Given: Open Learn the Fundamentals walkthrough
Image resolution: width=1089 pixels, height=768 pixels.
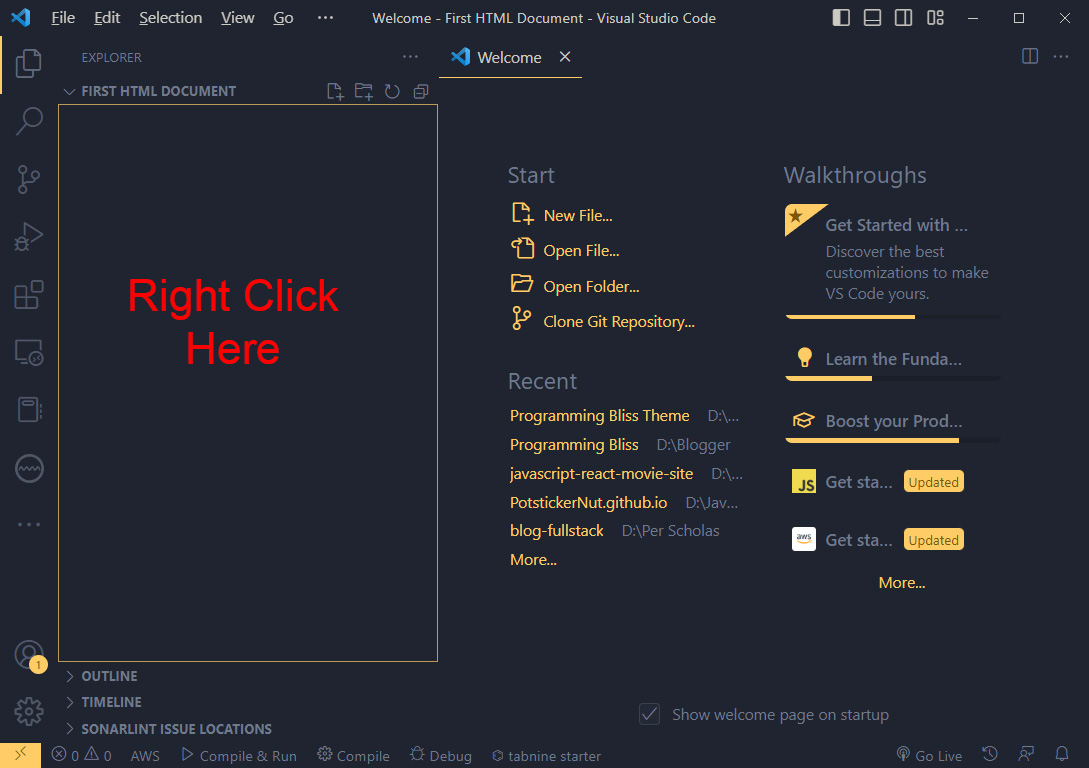Looking at the screenshot, I should point(892,360).
